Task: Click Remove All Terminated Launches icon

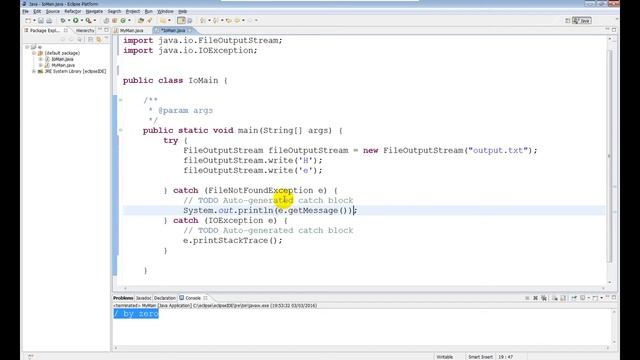Action: pyautogui.click(x=544, y=298)
